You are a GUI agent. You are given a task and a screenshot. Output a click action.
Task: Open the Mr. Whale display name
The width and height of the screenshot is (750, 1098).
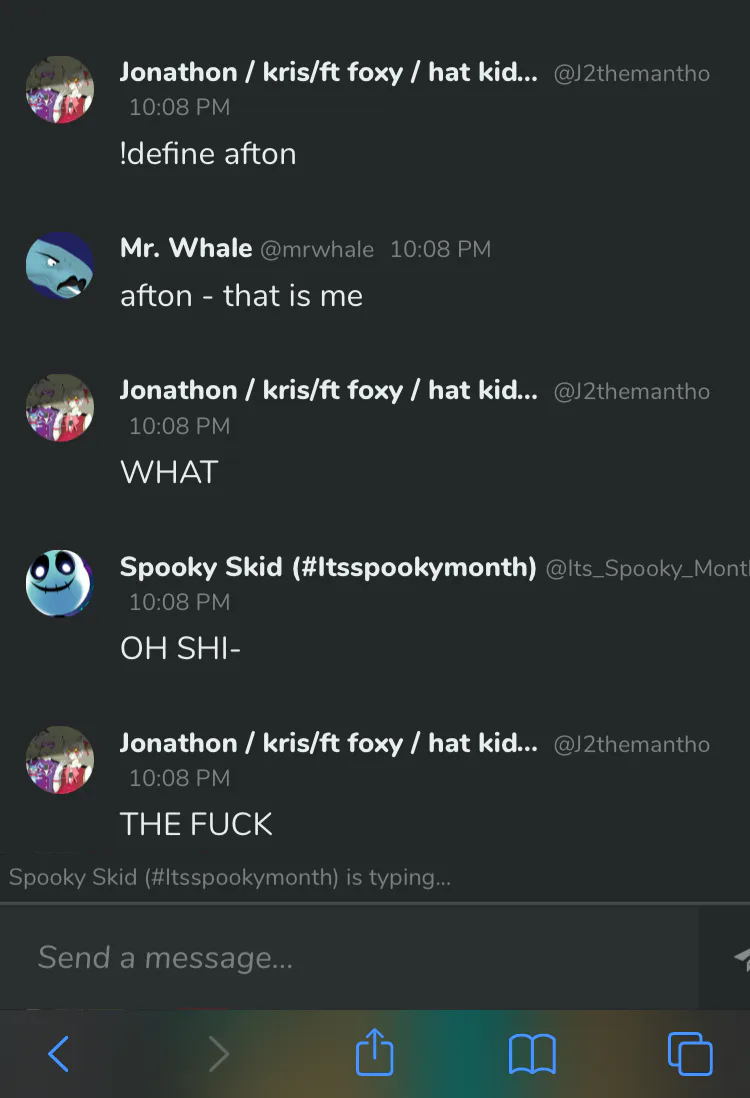click(186, 248)
